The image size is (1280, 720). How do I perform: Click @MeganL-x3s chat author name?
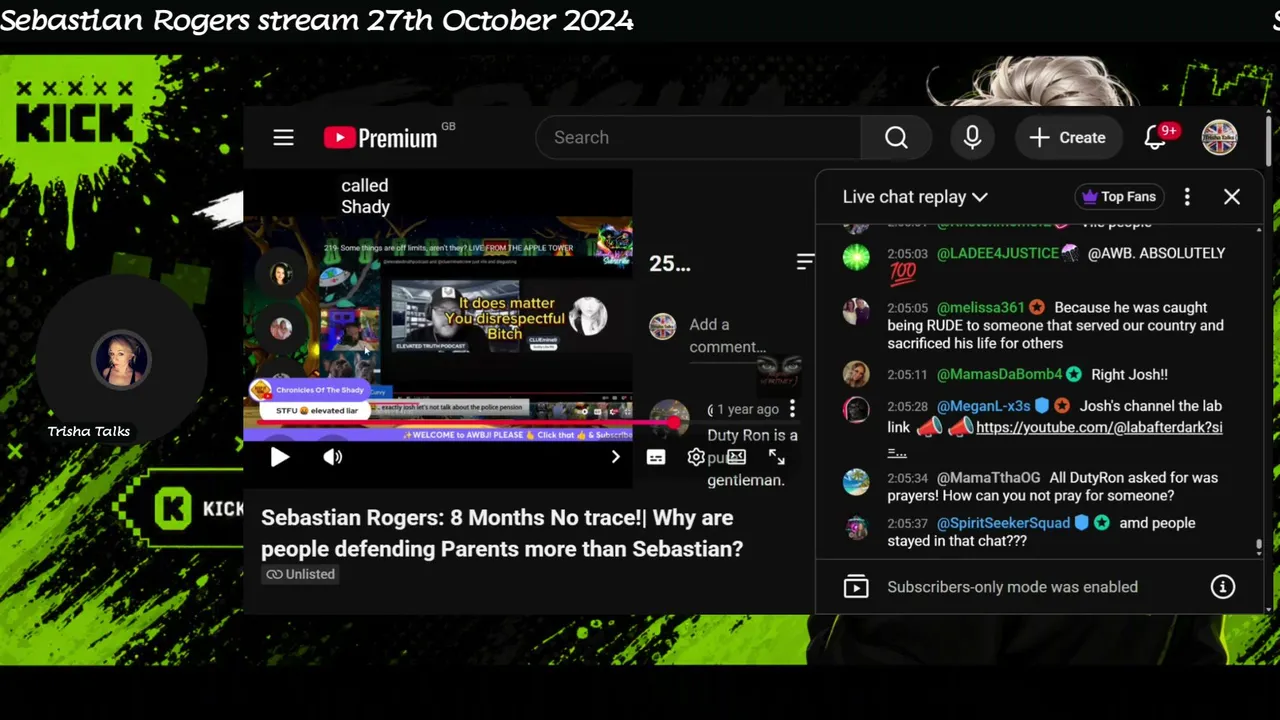tap(984, 406)
